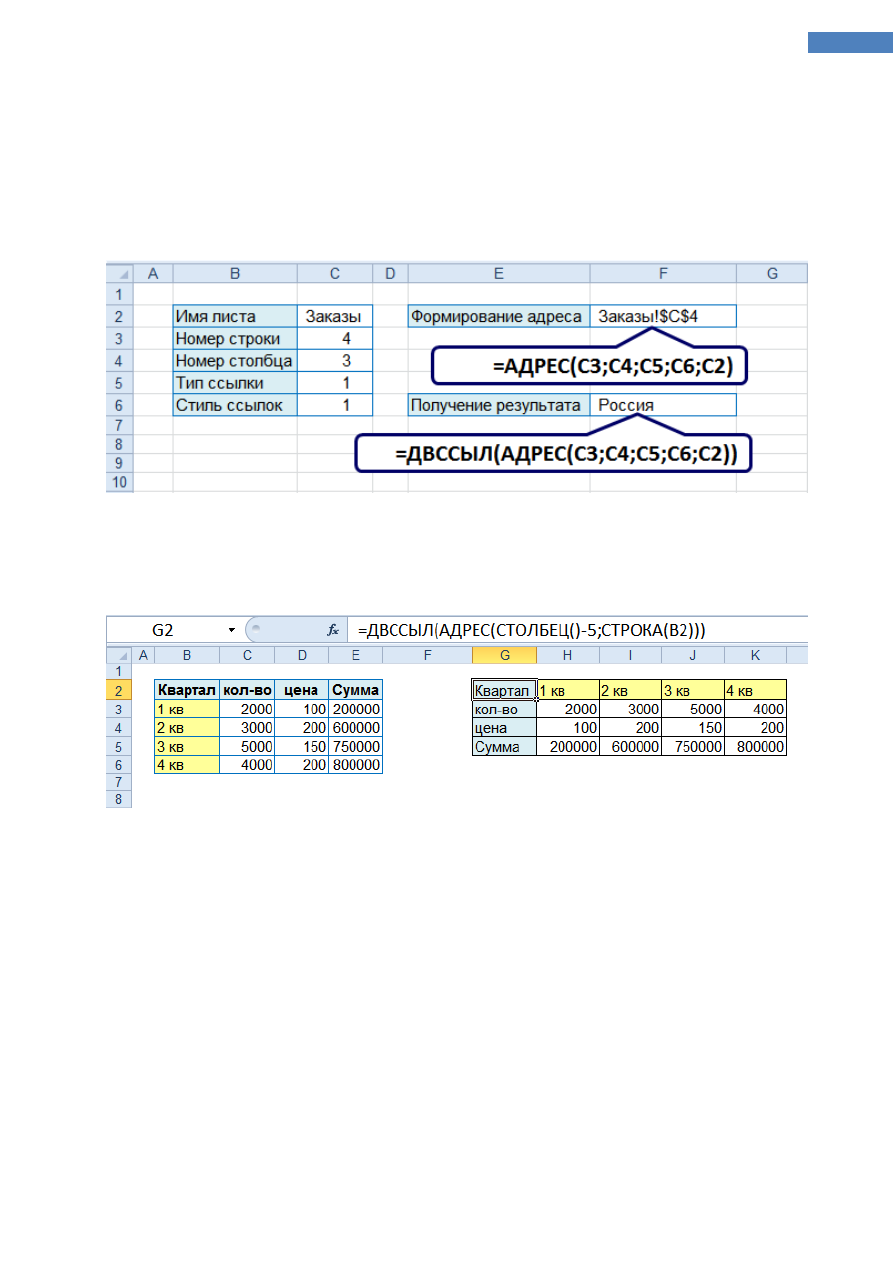This screenshot has height=1263, width=893.
Task: Select row header 7 in the upper sheet
Action: [120, 426]
